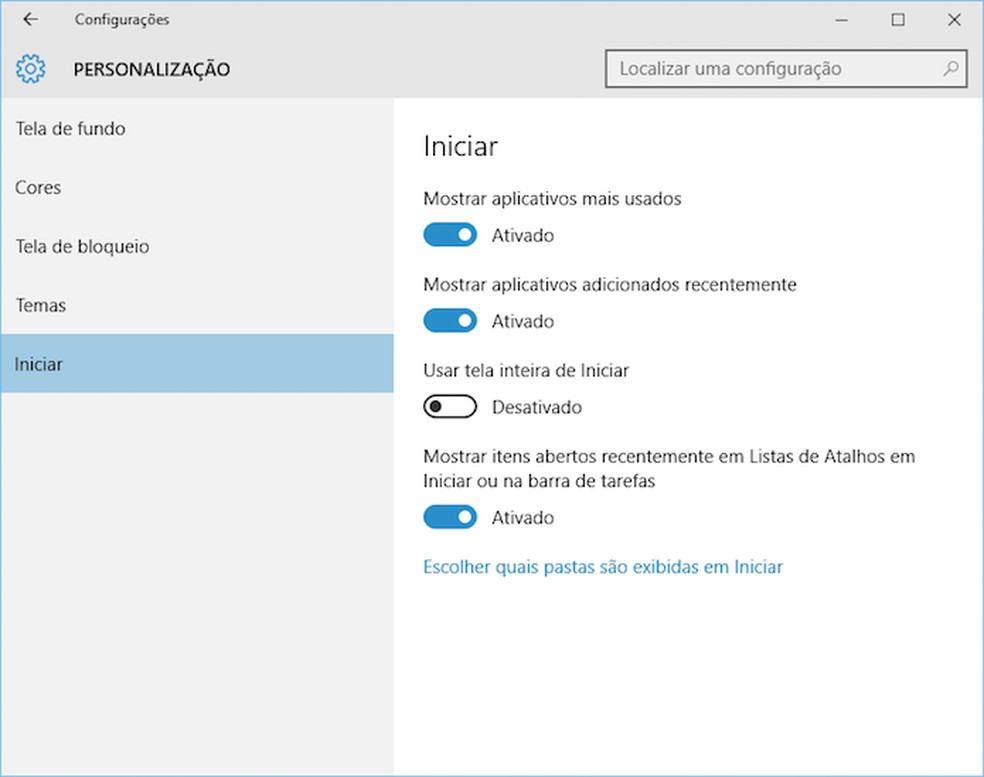Select Iniciar in the sidebar
The width and height of the screenshot is (984, 777).
[39, 364]
